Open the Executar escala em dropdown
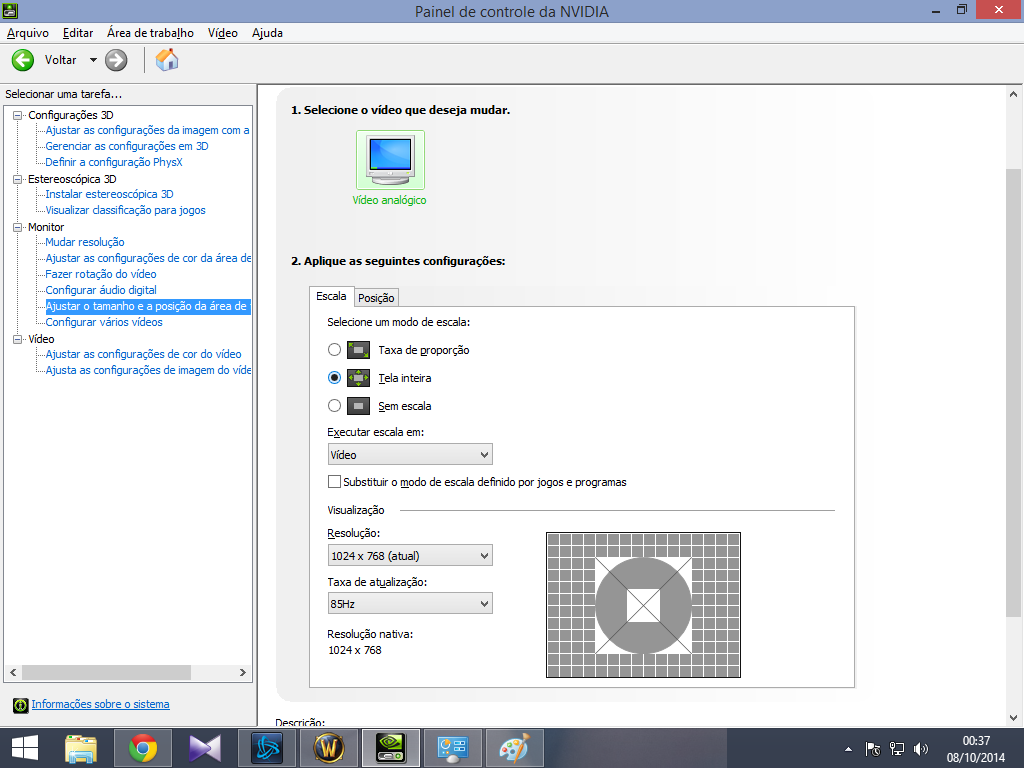The image size is (1024, 768). [410, 455]
